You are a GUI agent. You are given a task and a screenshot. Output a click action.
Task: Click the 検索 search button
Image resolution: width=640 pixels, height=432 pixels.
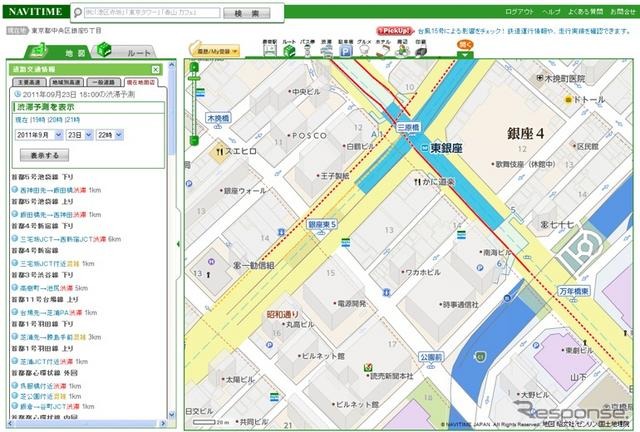(x=247, y=13)
